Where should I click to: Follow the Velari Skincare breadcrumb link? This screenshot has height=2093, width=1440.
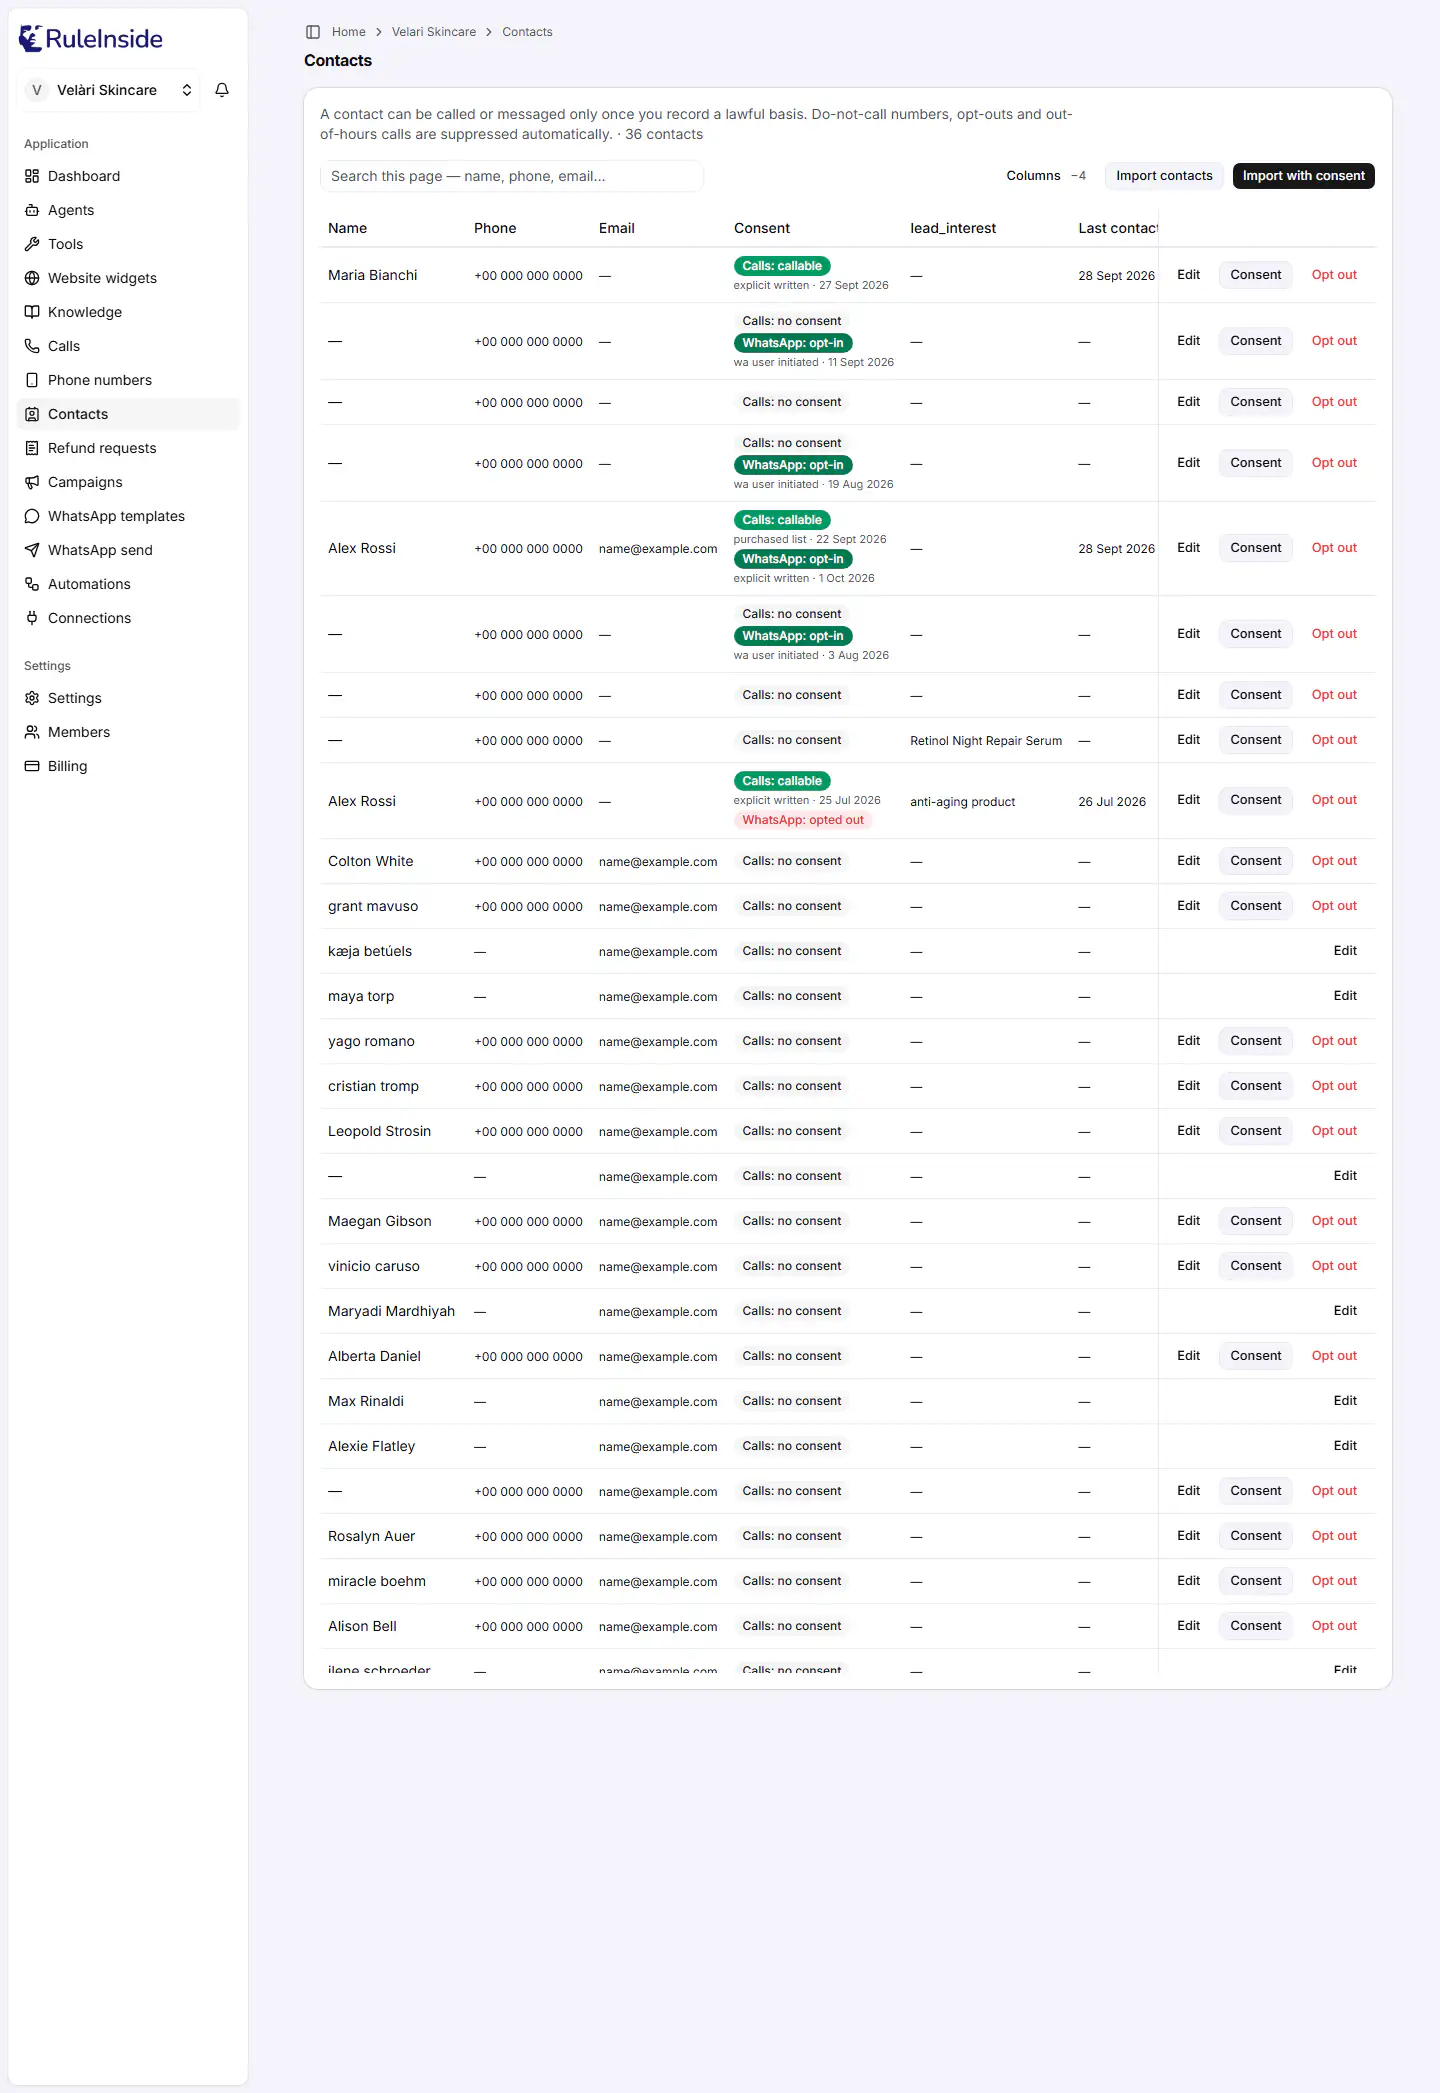click(434, 32)
